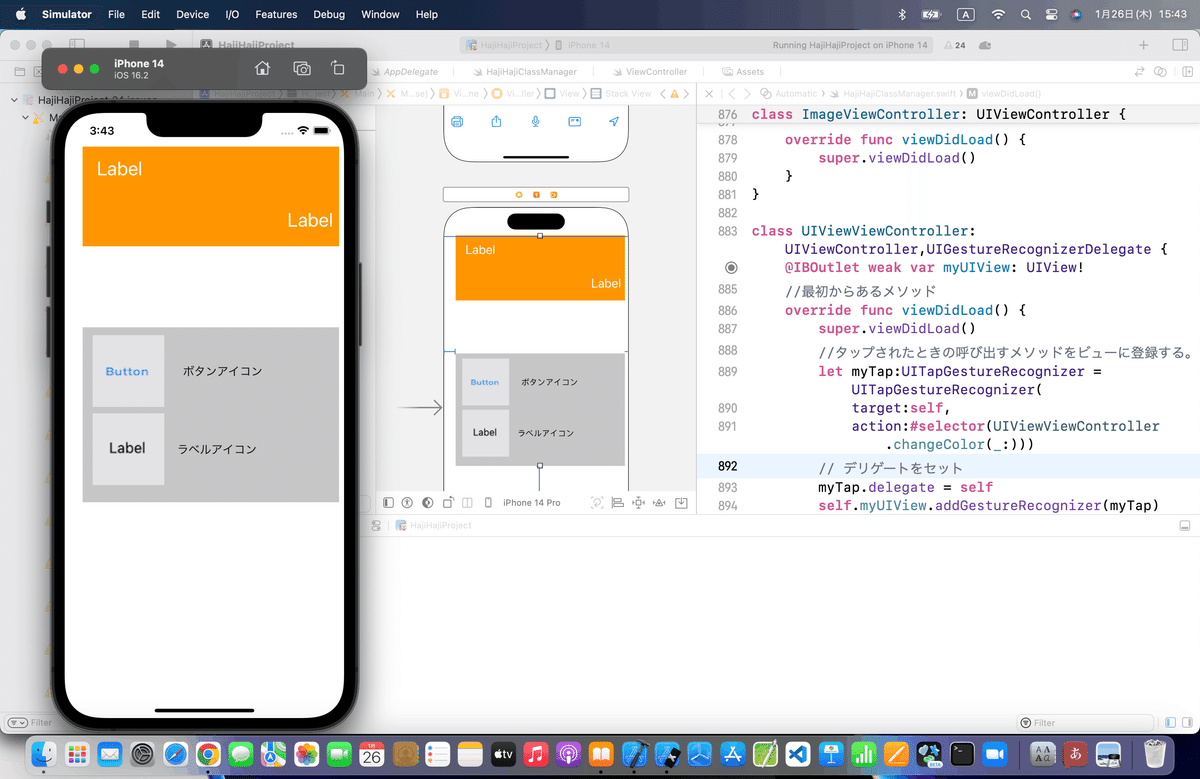Open the Spotlight search icon in menu bar
Viewport: 1200px width, 779px height.
[x=1025, y=14]
